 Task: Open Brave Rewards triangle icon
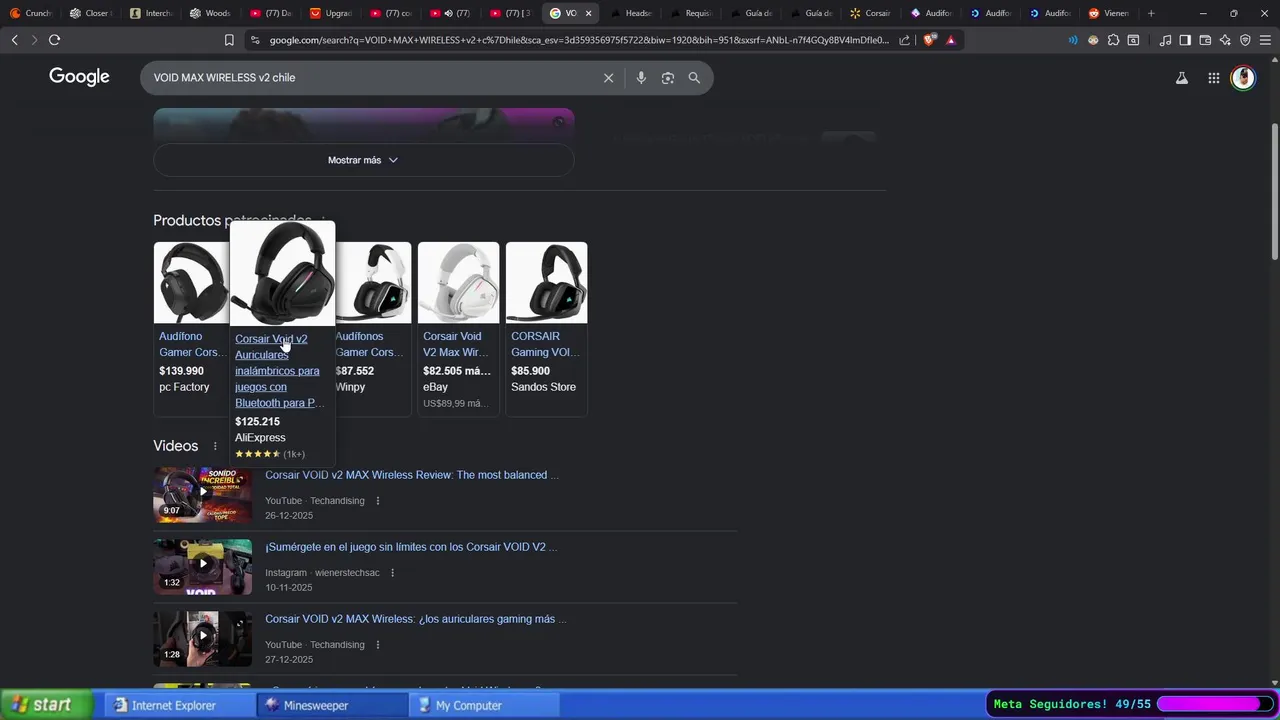tap(951, 40)
